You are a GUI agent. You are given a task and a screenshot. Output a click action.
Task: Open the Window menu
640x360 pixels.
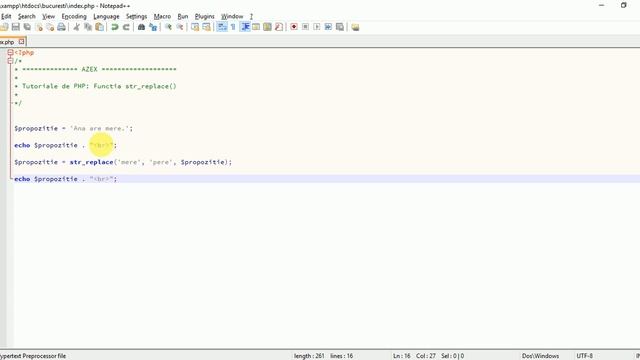coord(232,16)
